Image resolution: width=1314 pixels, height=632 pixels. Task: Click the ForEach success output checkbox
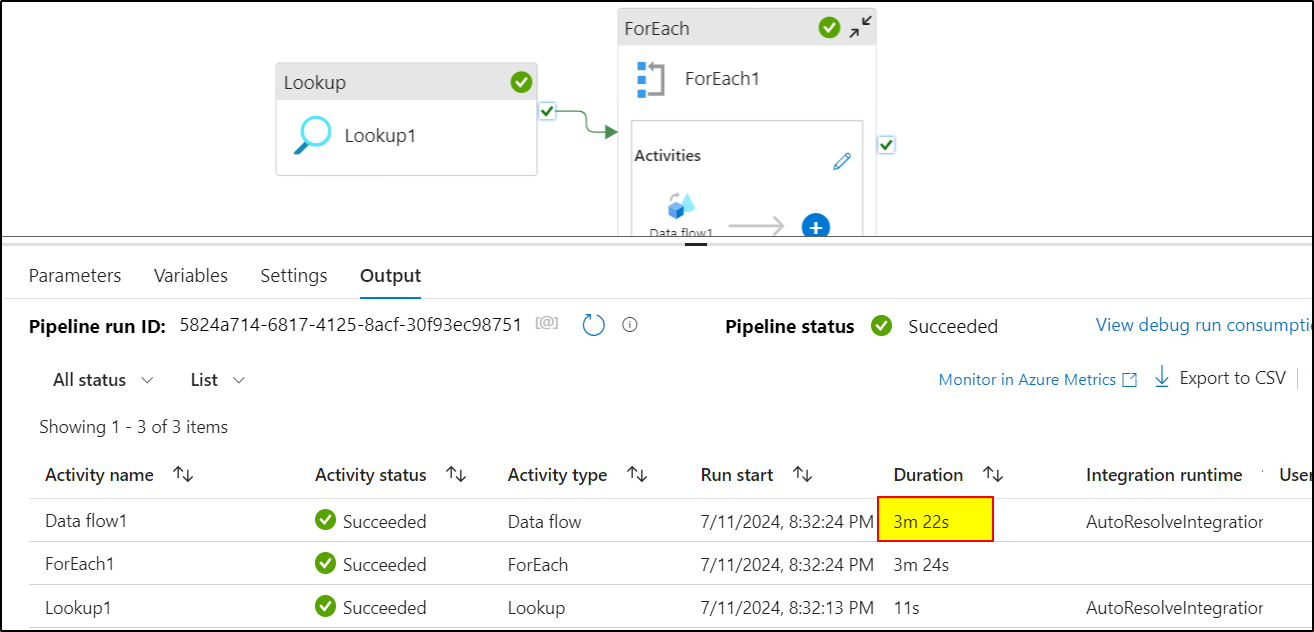tap(886, 145)
